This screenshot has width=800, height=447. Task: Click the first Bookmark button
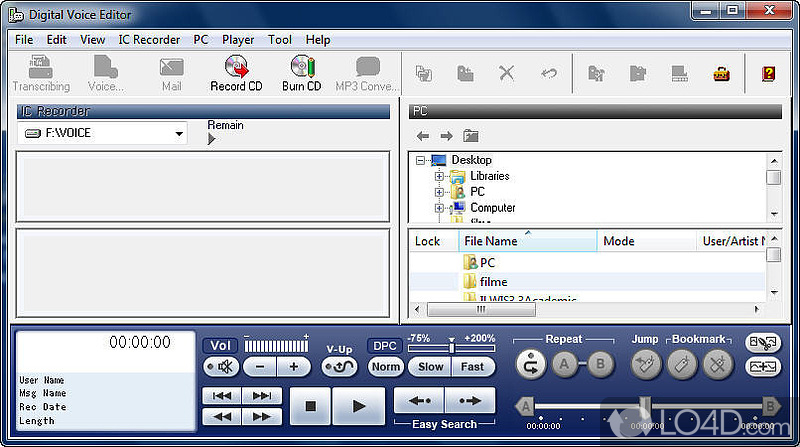point(682,364)
